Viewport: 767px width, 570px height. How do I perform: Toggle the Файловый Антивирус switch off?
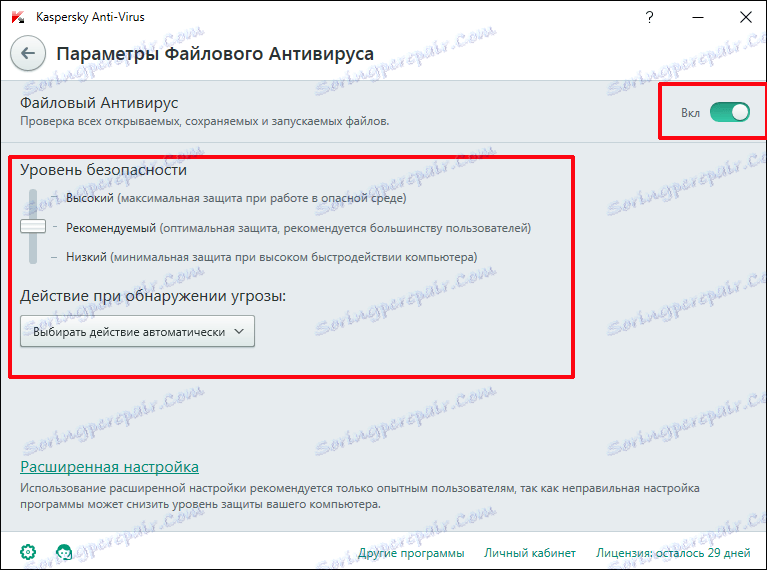click(x=729, y=113)
